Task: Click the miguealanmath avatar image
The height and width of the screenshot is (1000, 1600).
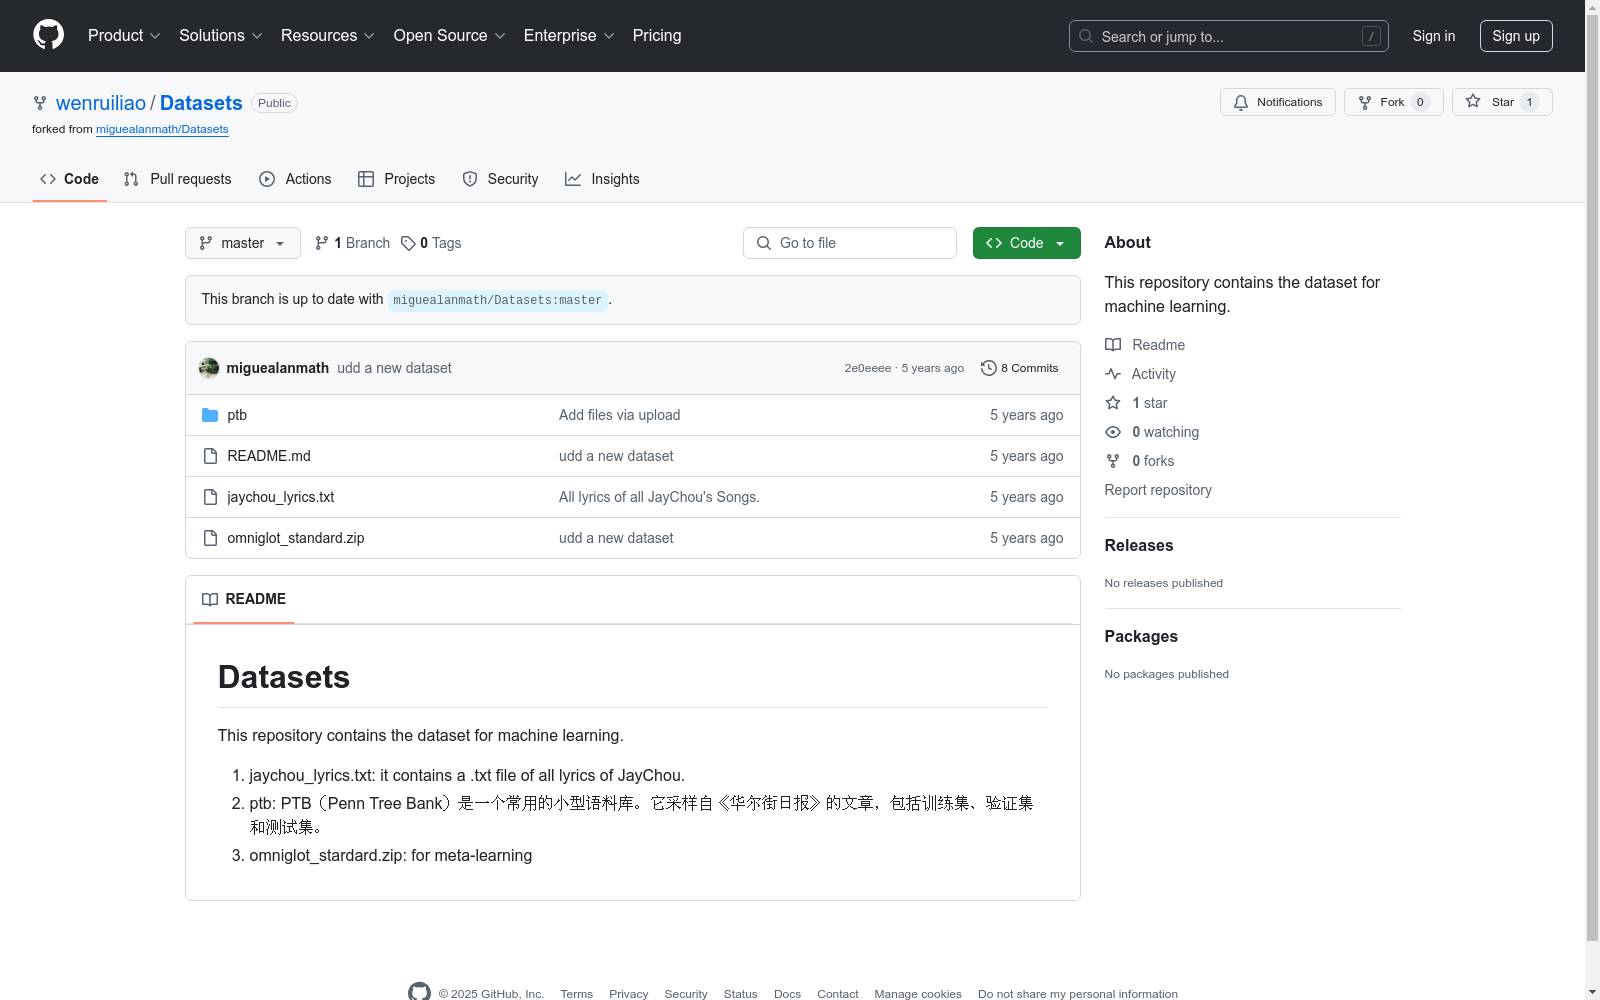Action: coord(209,368)
